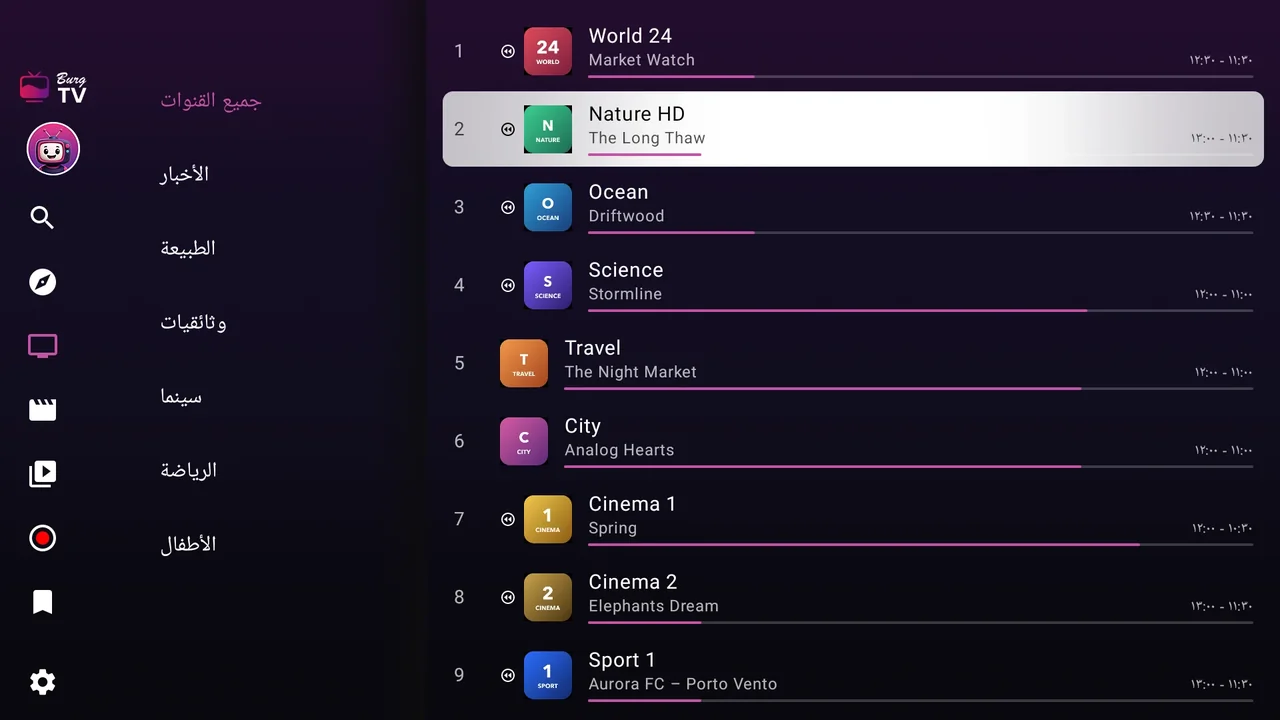Select the Cinema 2 channel name
This screenshot has width=1280, height=720.
tap(632, 582)
